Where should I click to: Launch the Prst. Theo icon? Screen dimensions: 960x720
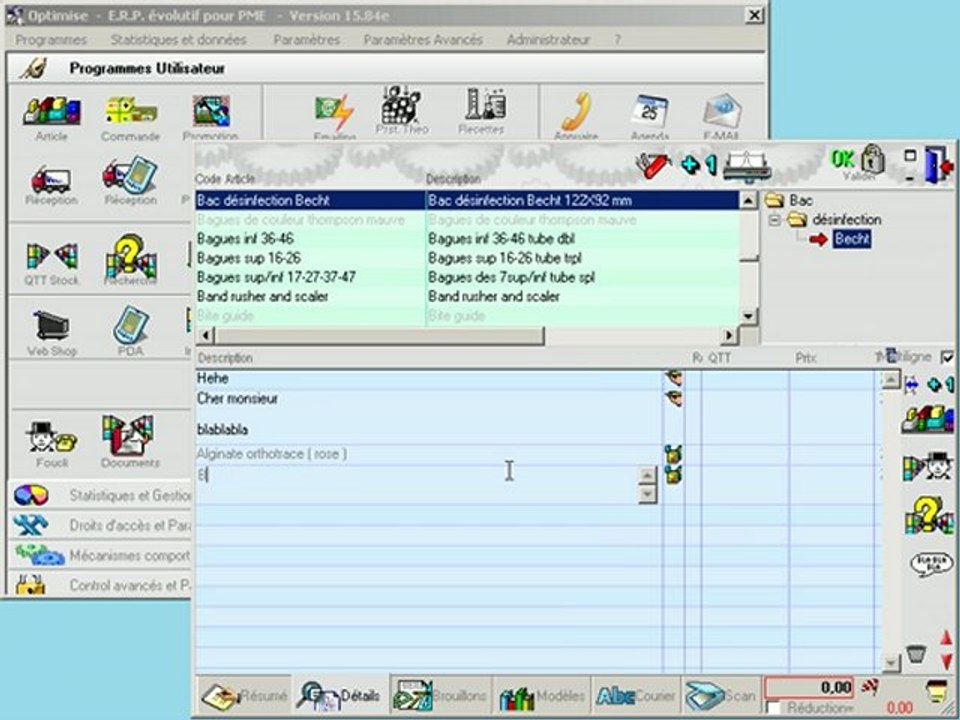[x=402, y=105]
